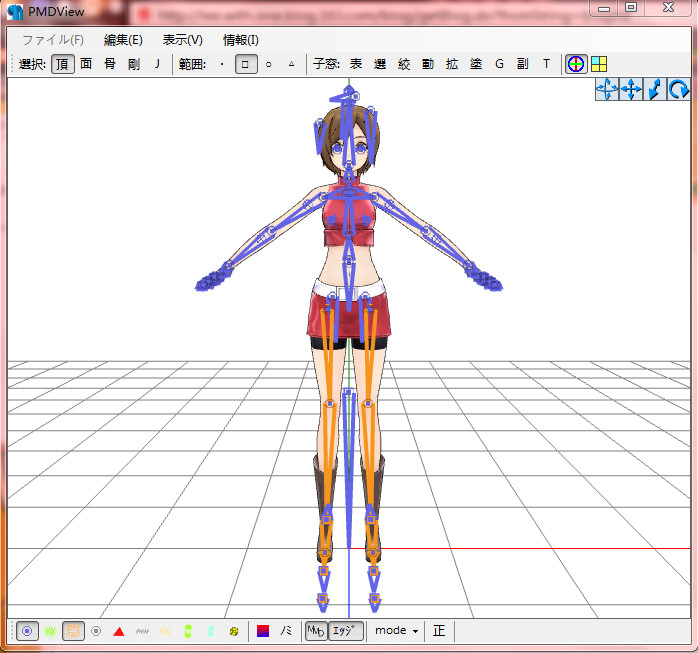Click the red-blue gradient color swatch
Image resolution: width=698 pixels, height=653 pixels.
263,631
